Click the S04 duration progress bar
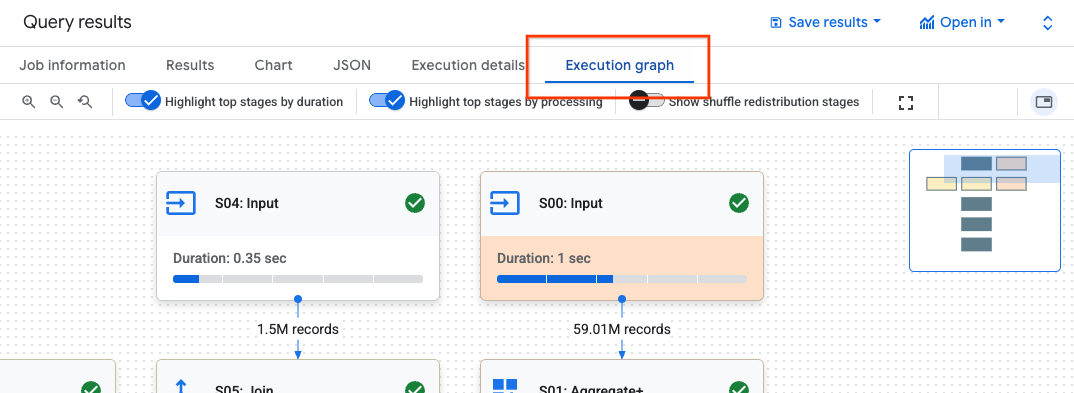 [x=298, y=279]
